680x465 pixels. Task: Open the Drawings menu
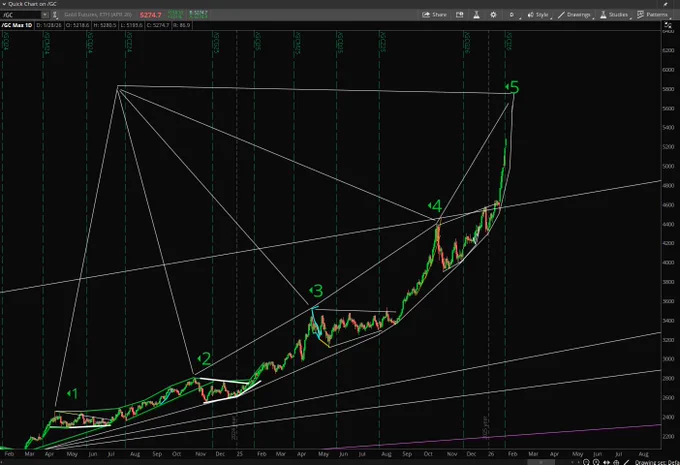(575, 15)
